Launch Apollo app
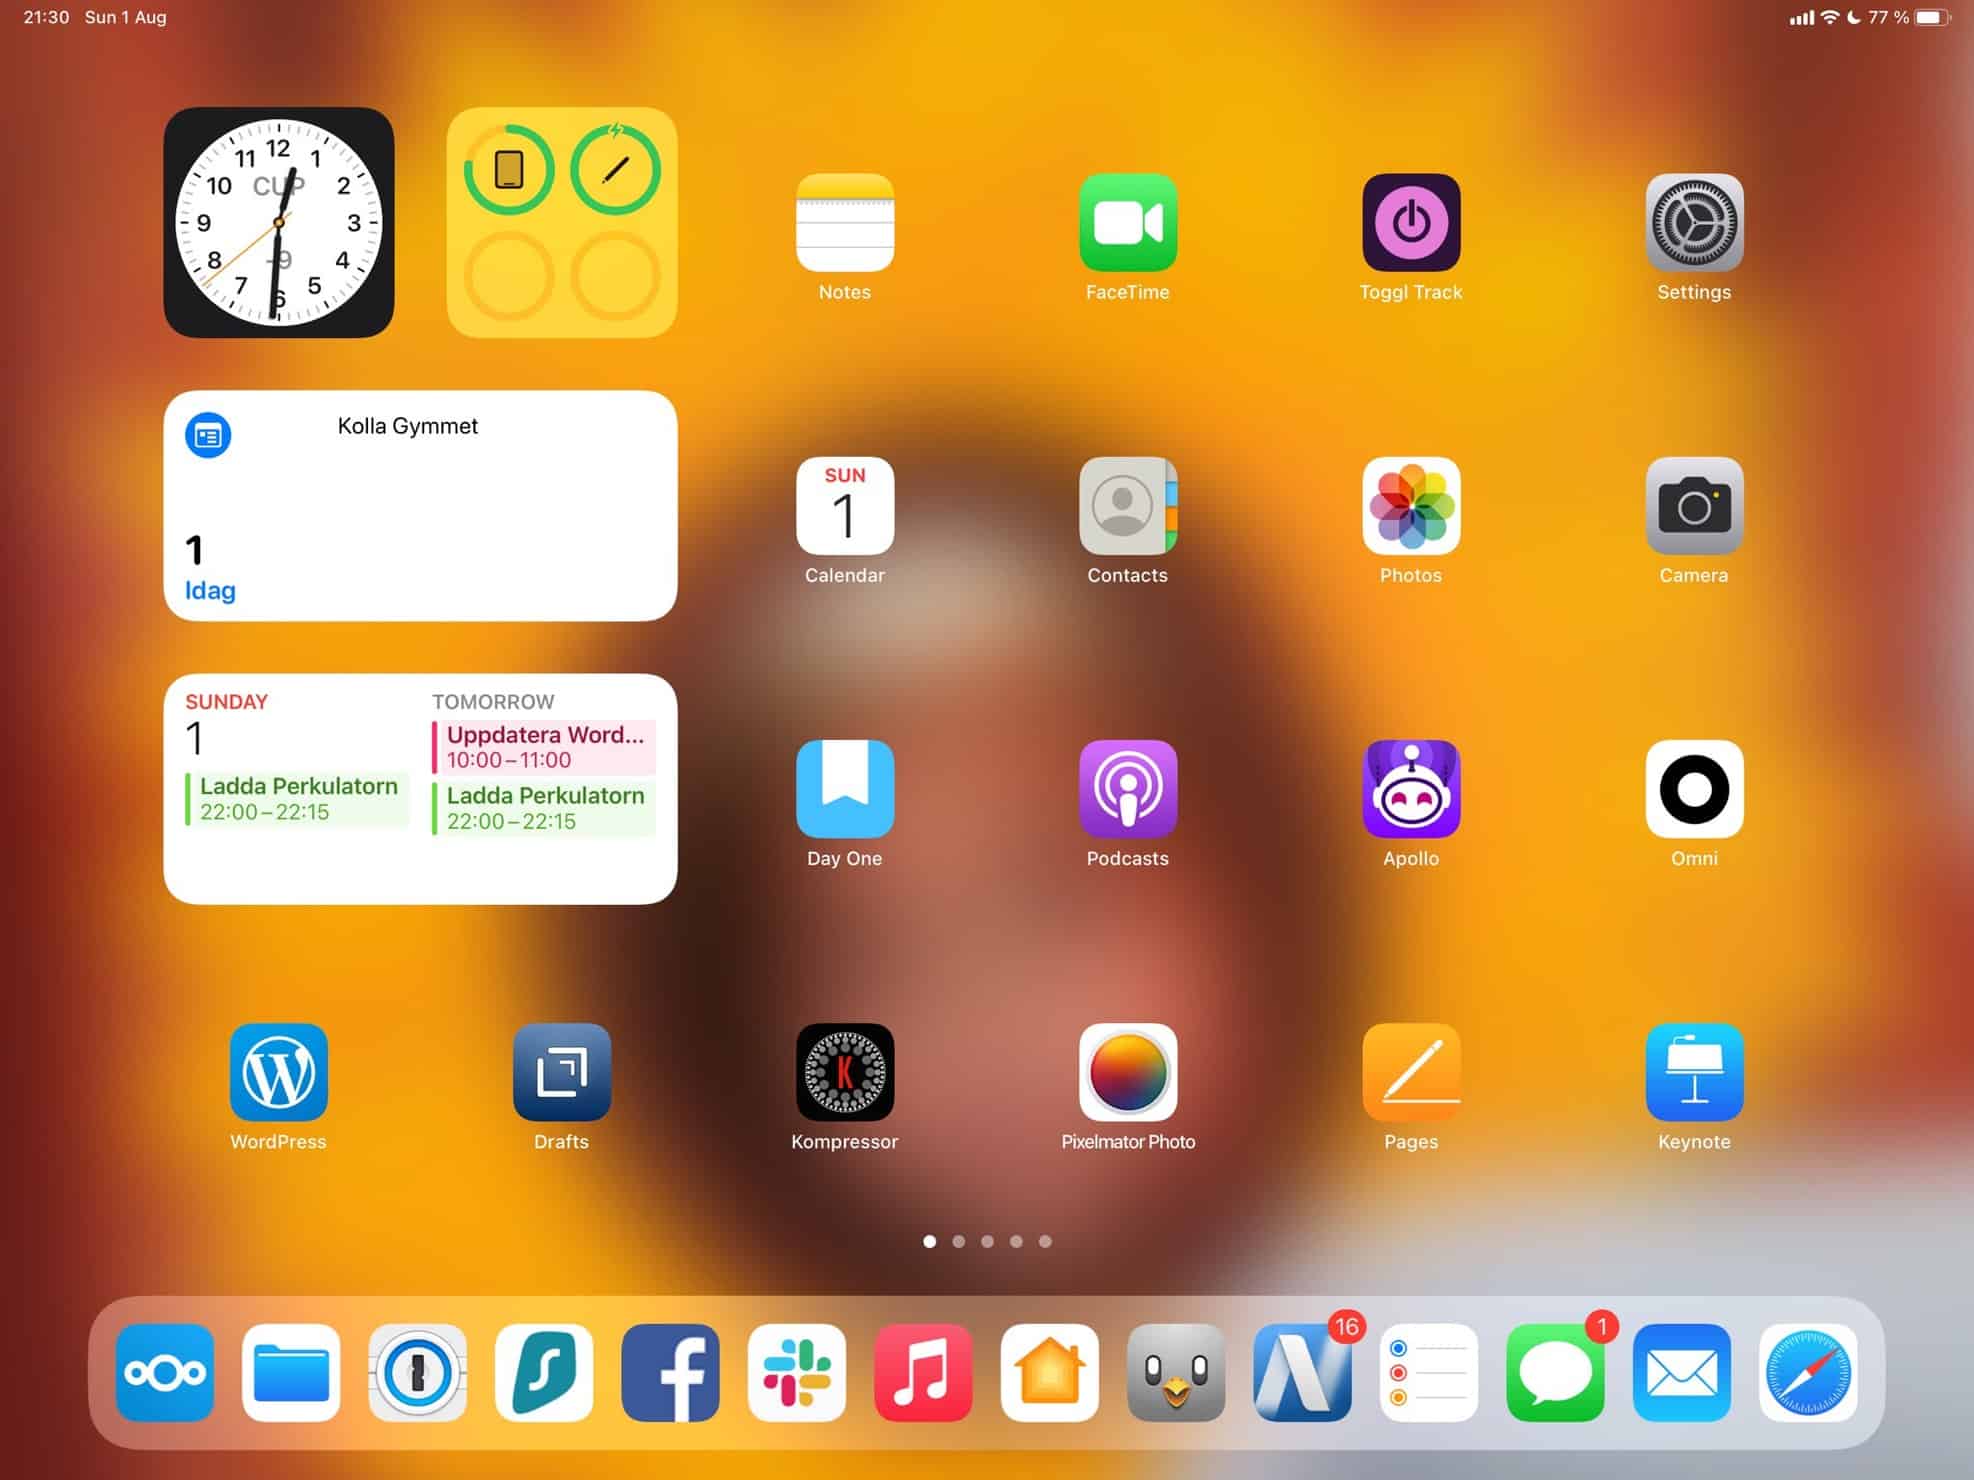The width and height of the screenshot is (1974, 1480). [1411, 789]
